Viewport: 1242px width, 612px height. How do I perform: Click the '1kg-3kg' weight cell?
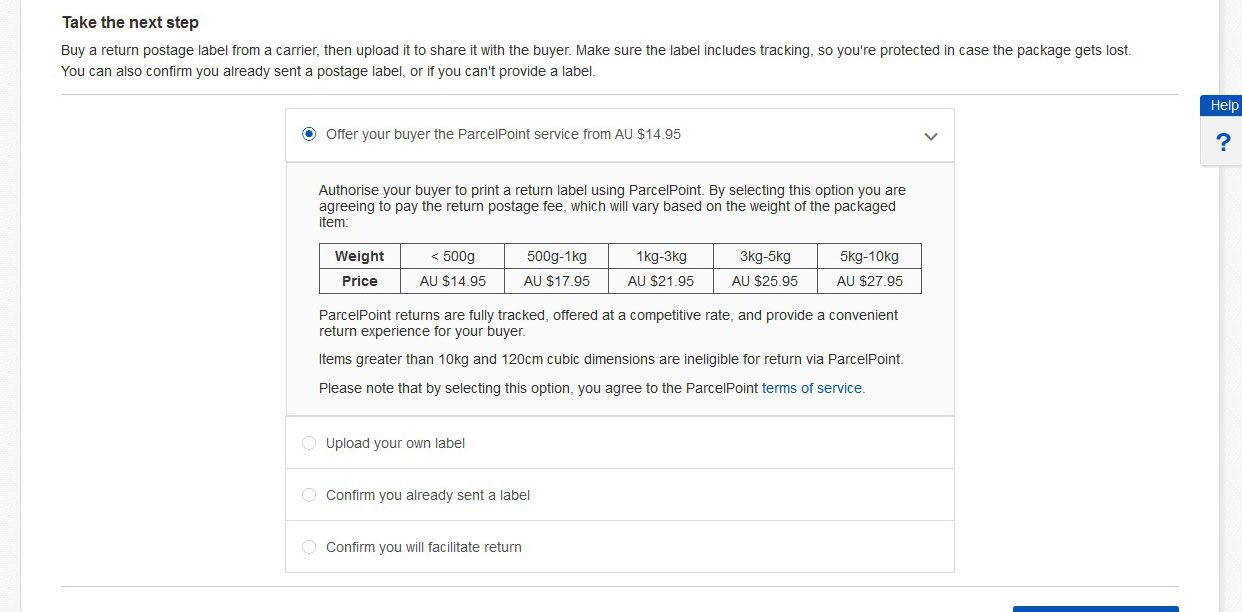coord(661,256)
